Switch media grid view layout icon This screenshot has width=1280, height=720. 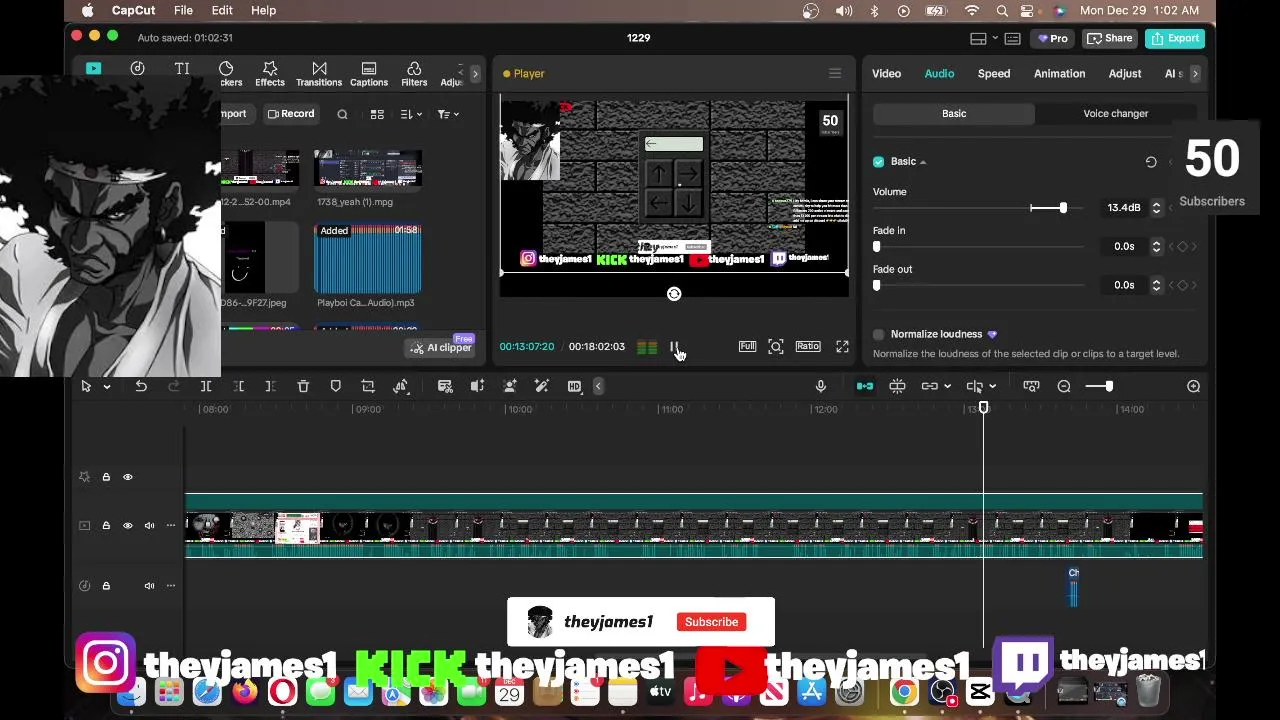click(x=377, y=114)
